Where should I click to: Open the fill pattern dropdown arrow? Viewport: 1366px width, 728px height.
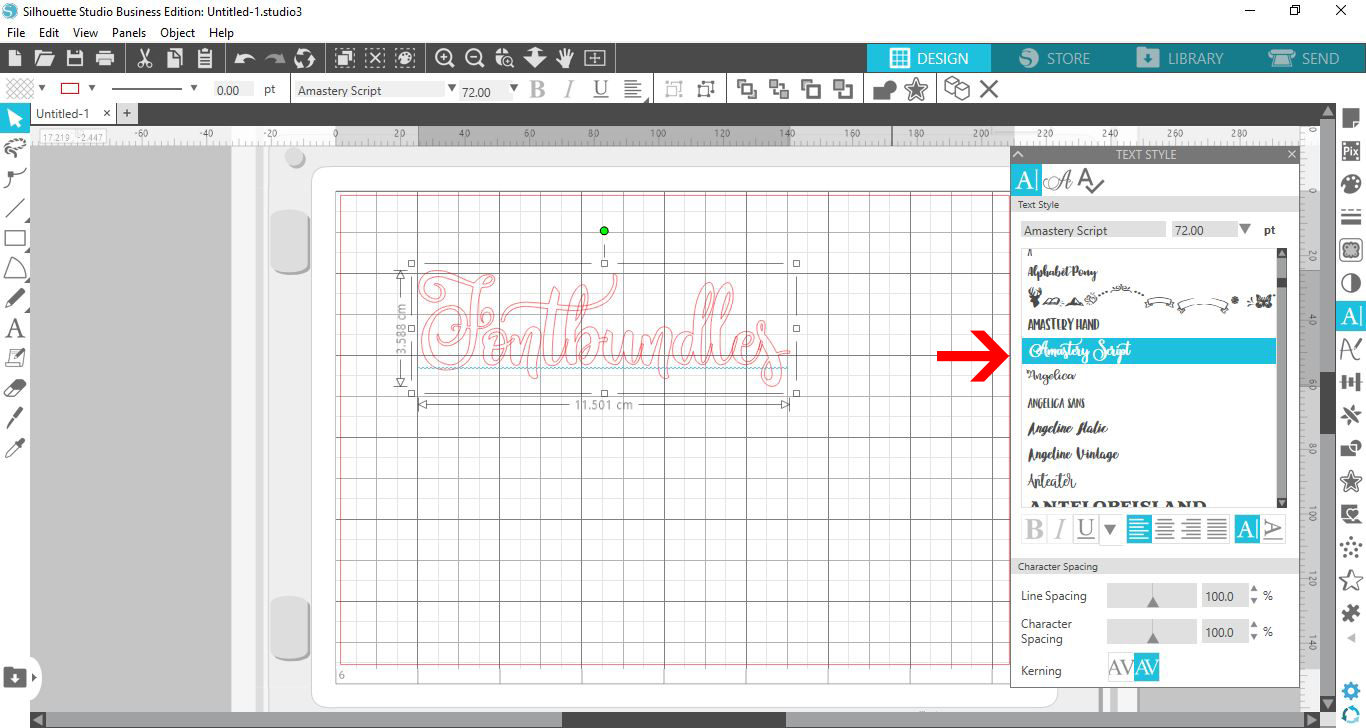42,88
